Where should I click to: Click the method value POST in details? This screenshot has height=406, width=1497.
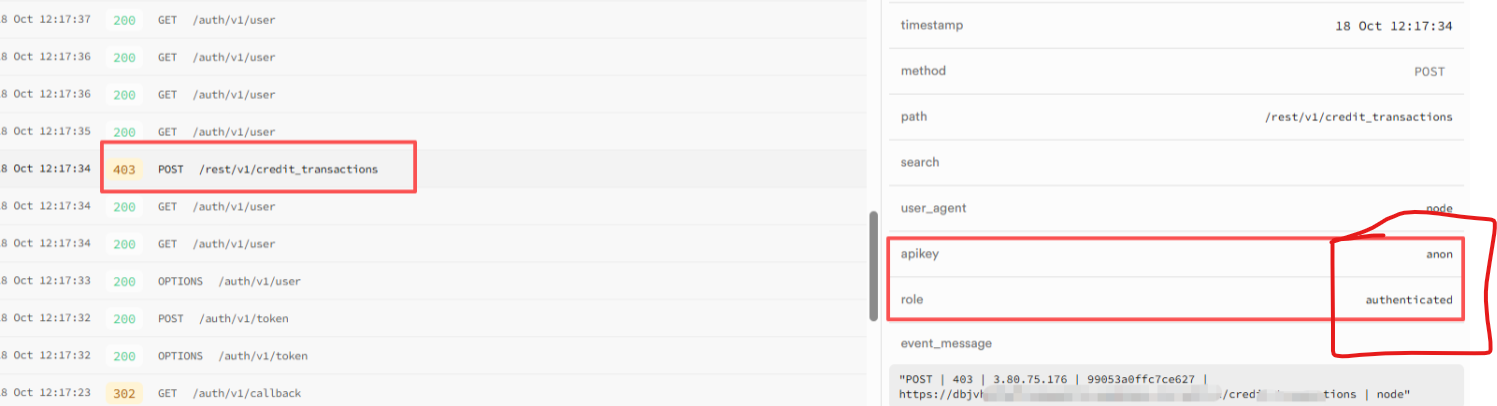click(x=1429, y=72)
